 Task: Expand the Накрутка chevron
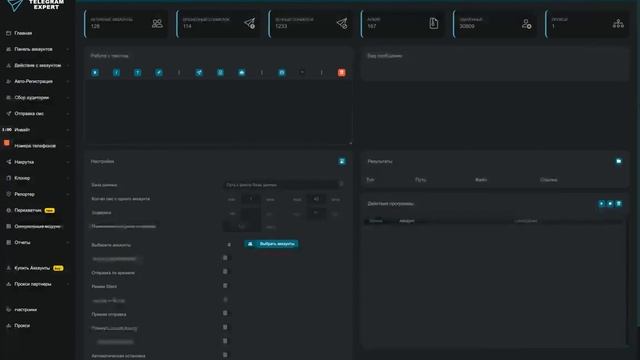click(68, 162)
